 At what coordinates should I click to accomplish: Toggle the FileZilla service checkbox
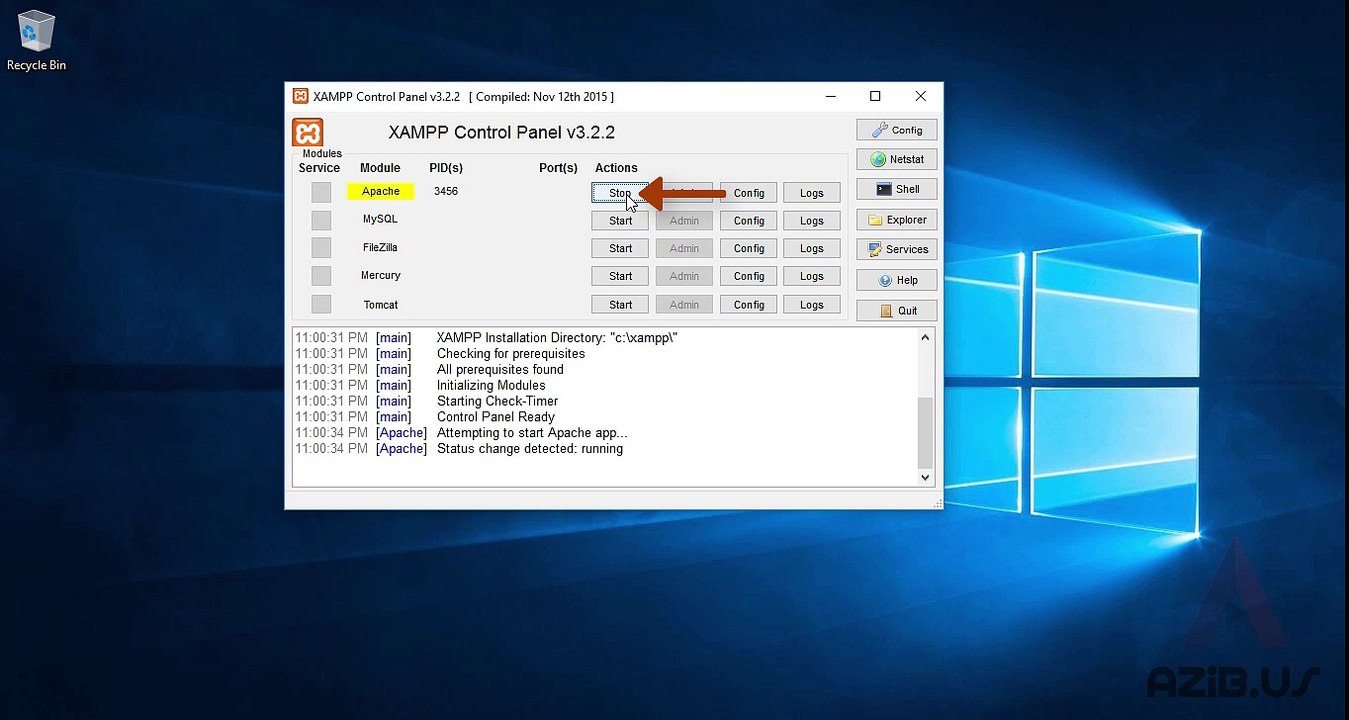click(x=321, y=248)
